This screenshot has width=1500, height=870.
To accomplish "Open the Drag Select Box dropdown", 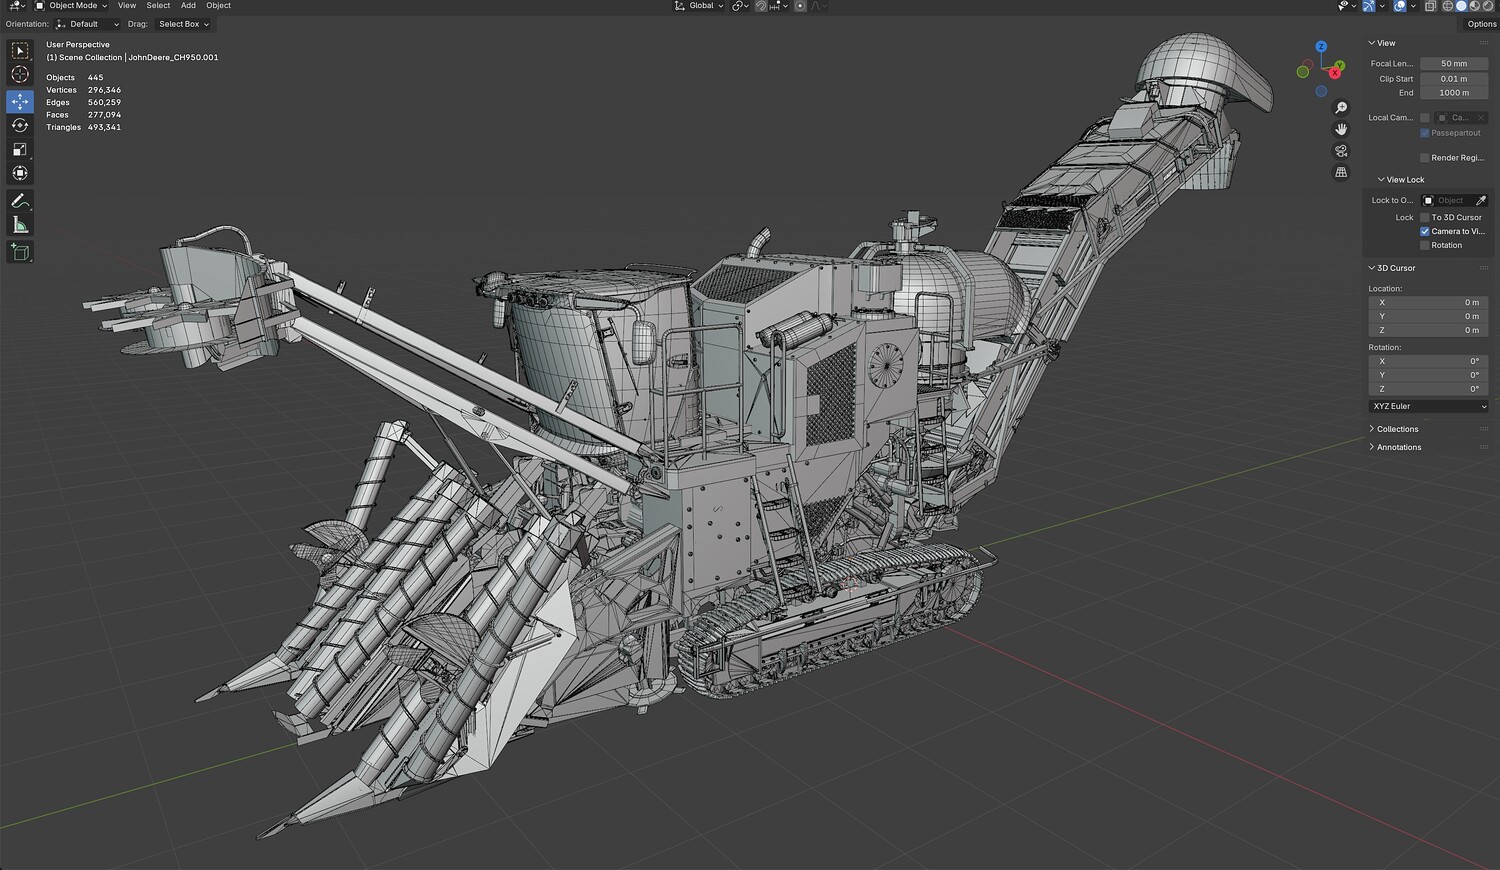I will (183, 24).
